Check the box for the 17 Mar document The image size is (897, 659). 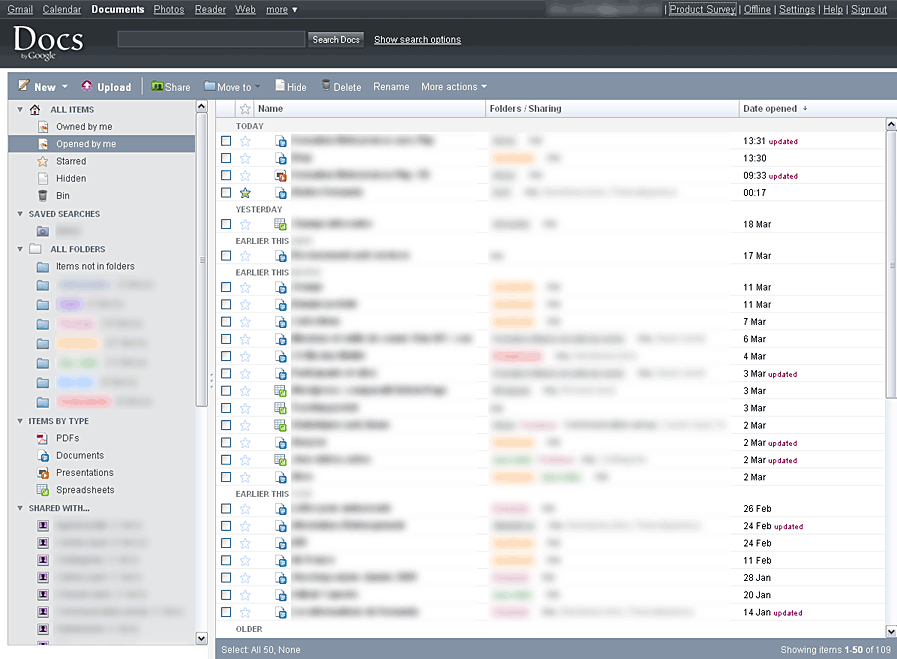(x=226, y=256)
